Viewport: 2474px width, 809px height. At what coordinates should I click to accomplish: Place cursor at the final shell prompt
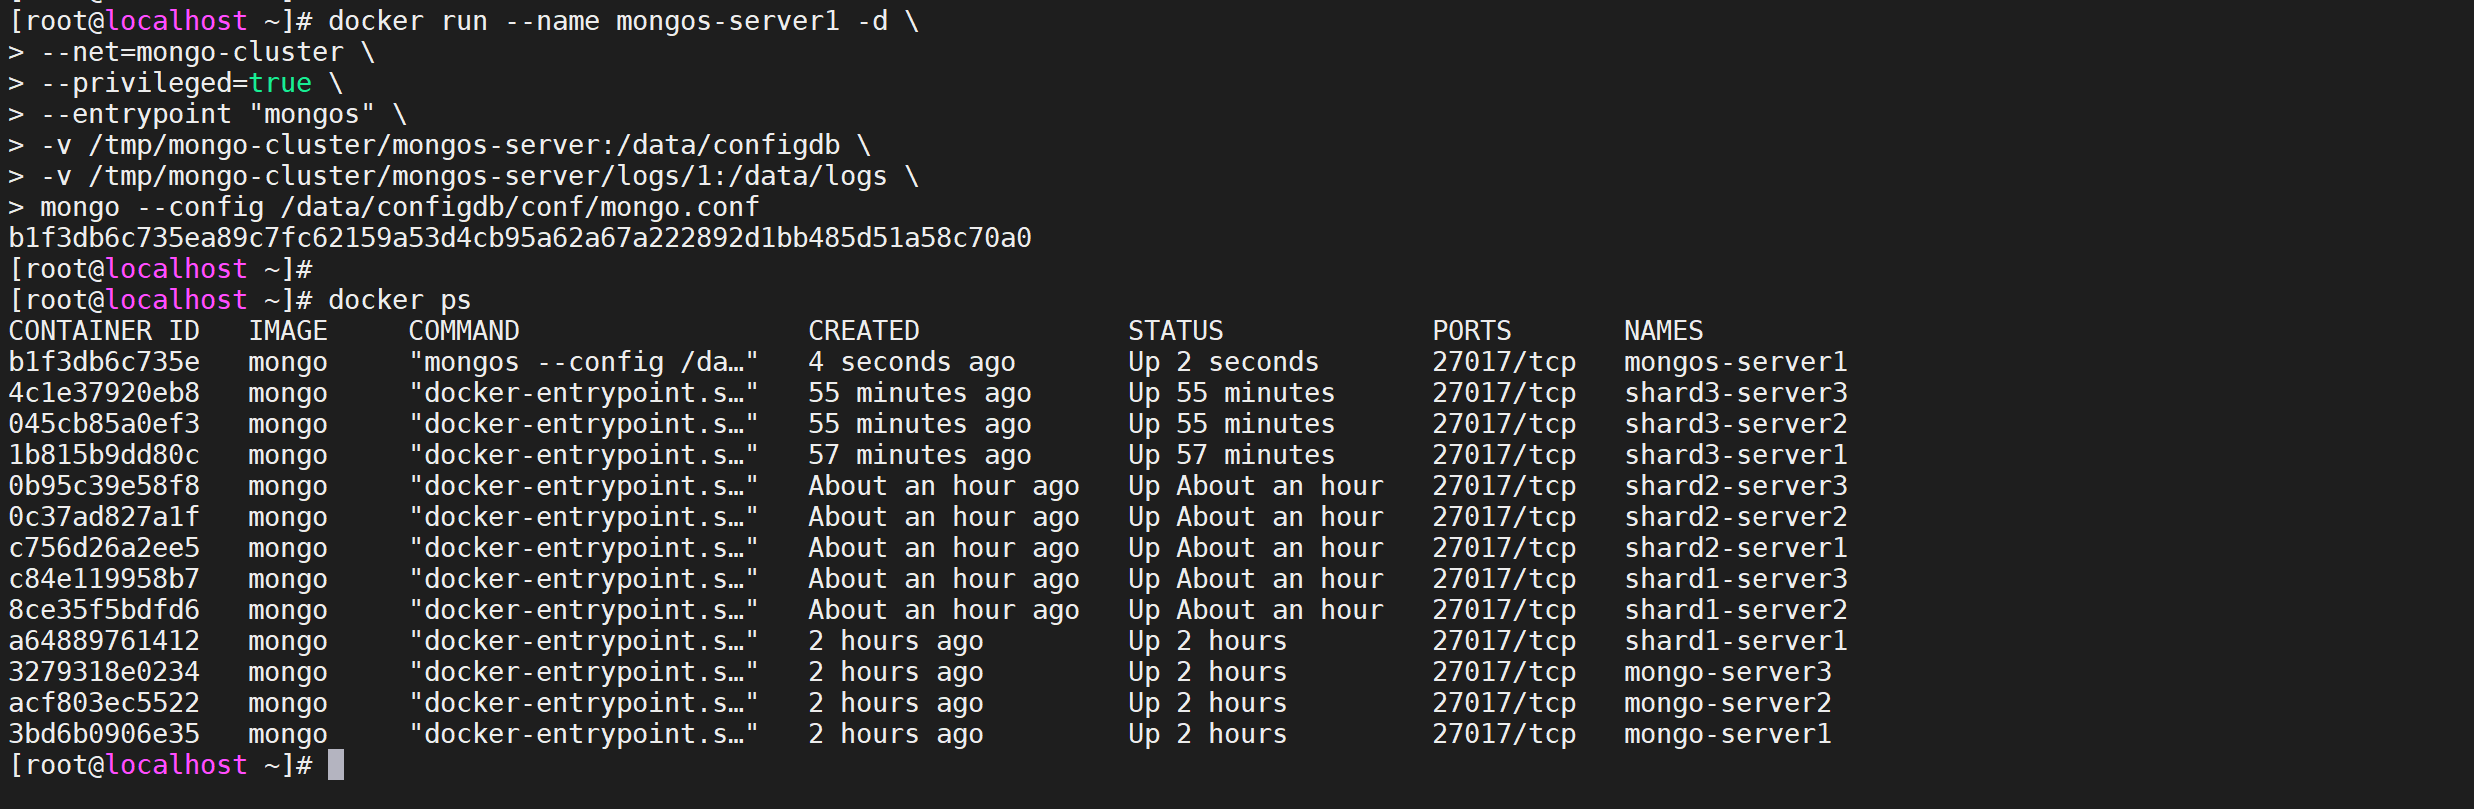coord(336,765)
